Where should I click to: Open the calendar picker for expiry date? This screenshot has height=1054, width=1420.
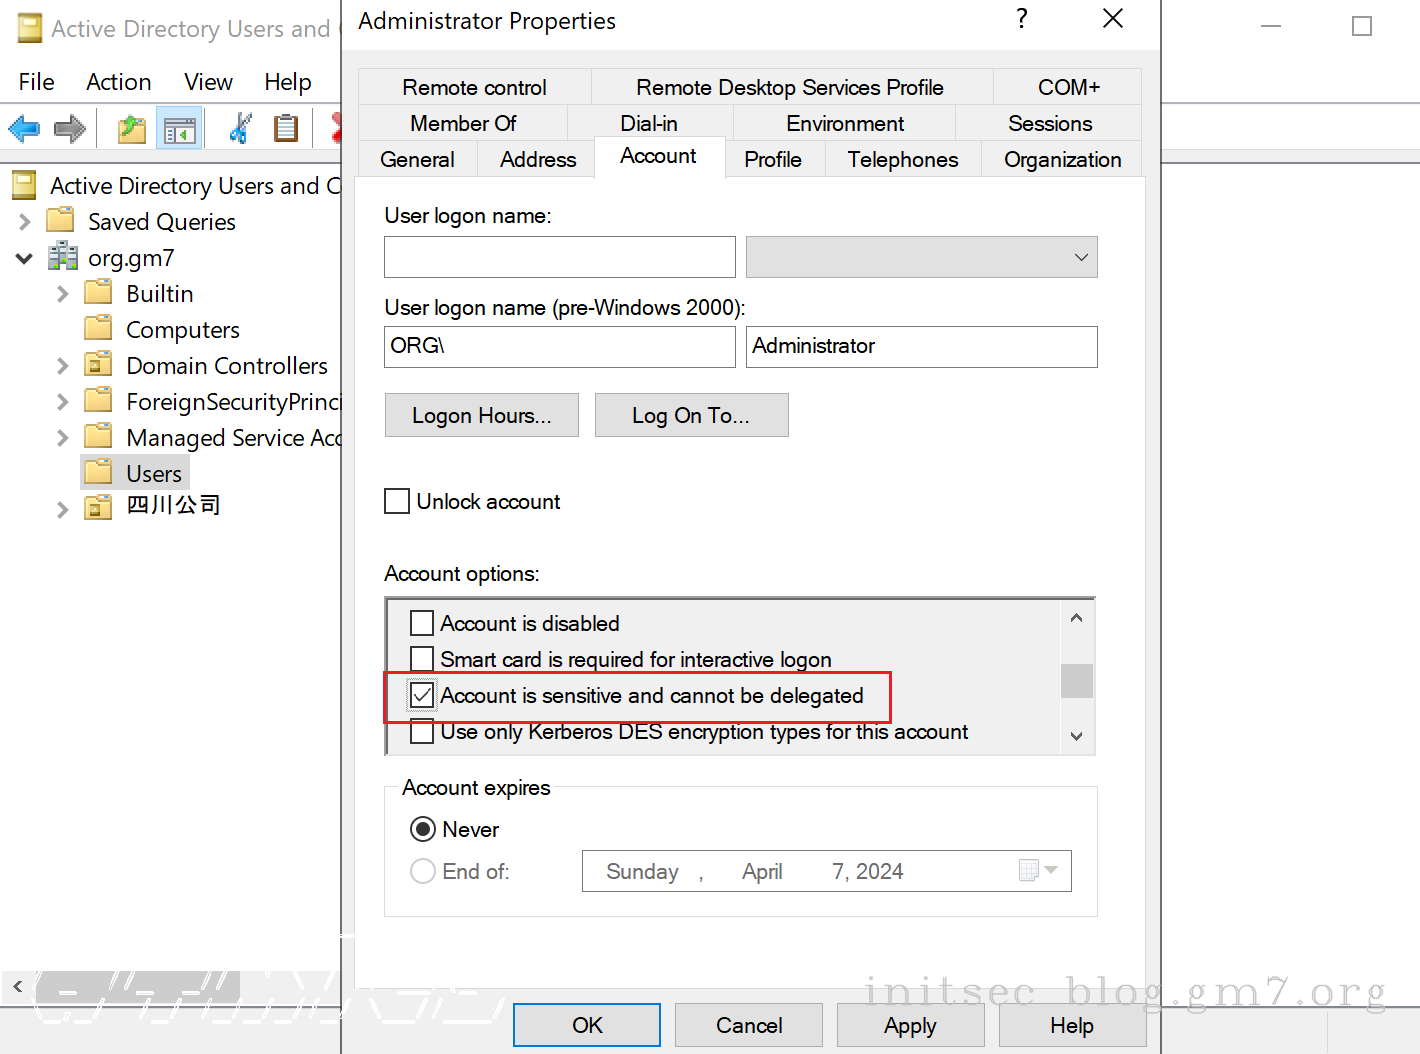[1038, 871]
